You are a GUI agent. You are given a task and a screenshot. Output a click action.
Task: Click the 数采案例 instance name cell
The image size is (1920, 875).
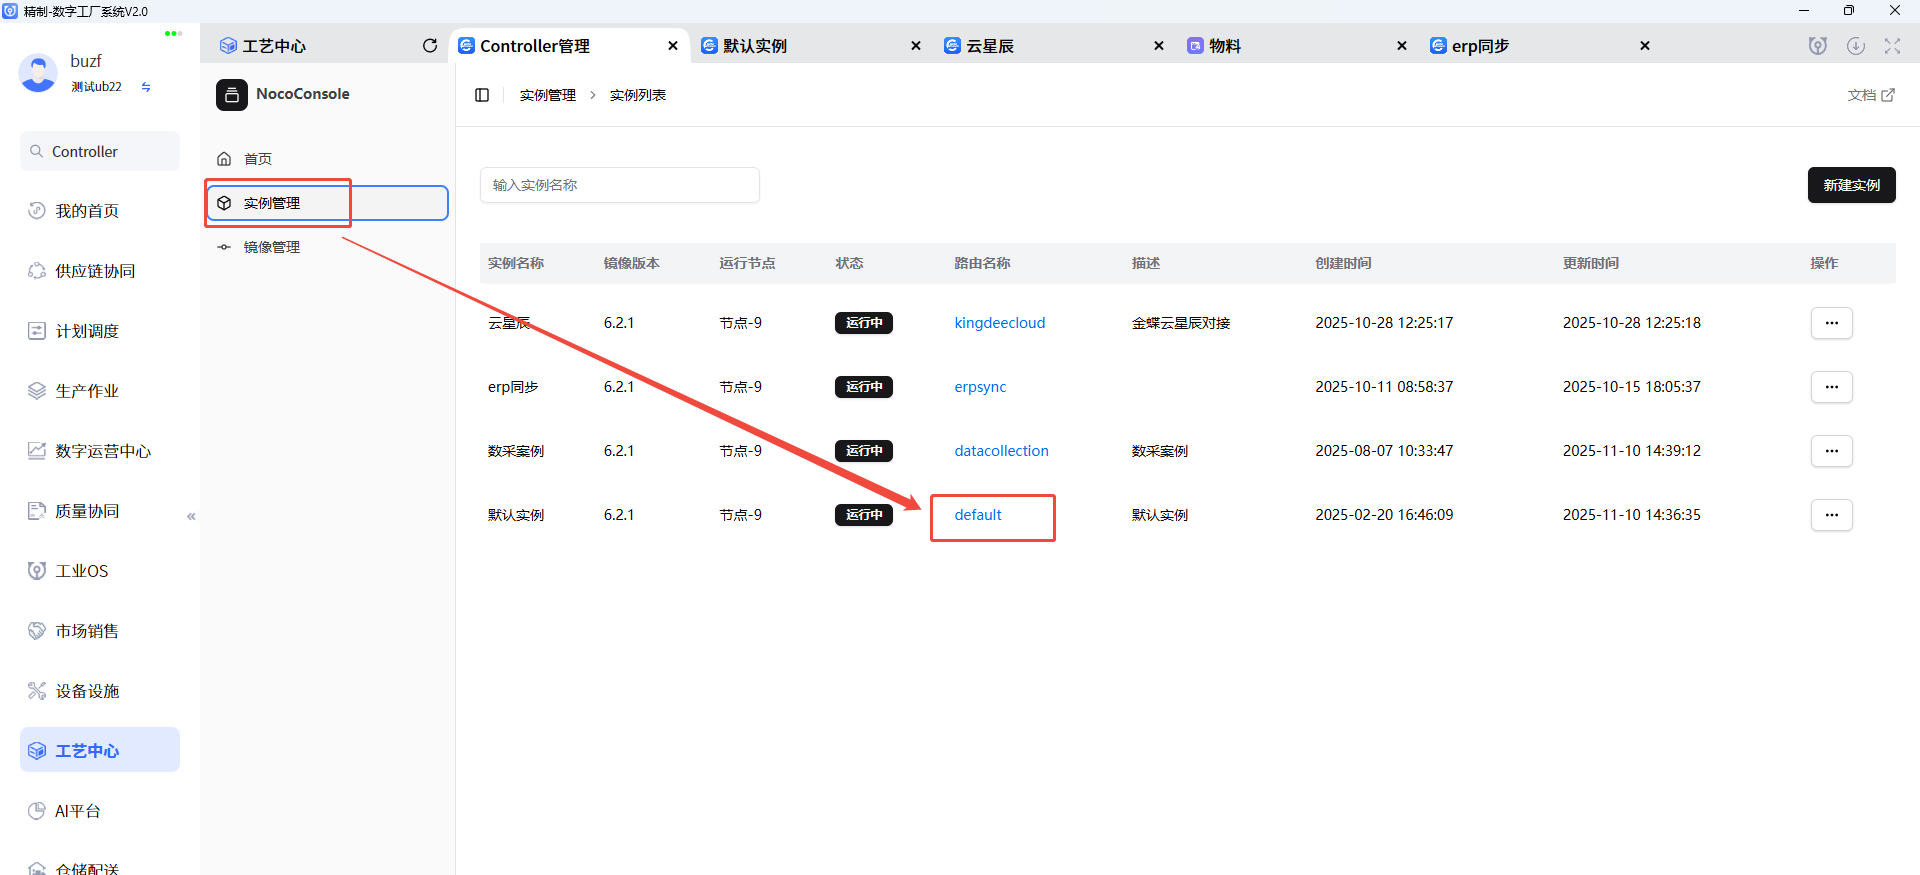click(516, 451)
